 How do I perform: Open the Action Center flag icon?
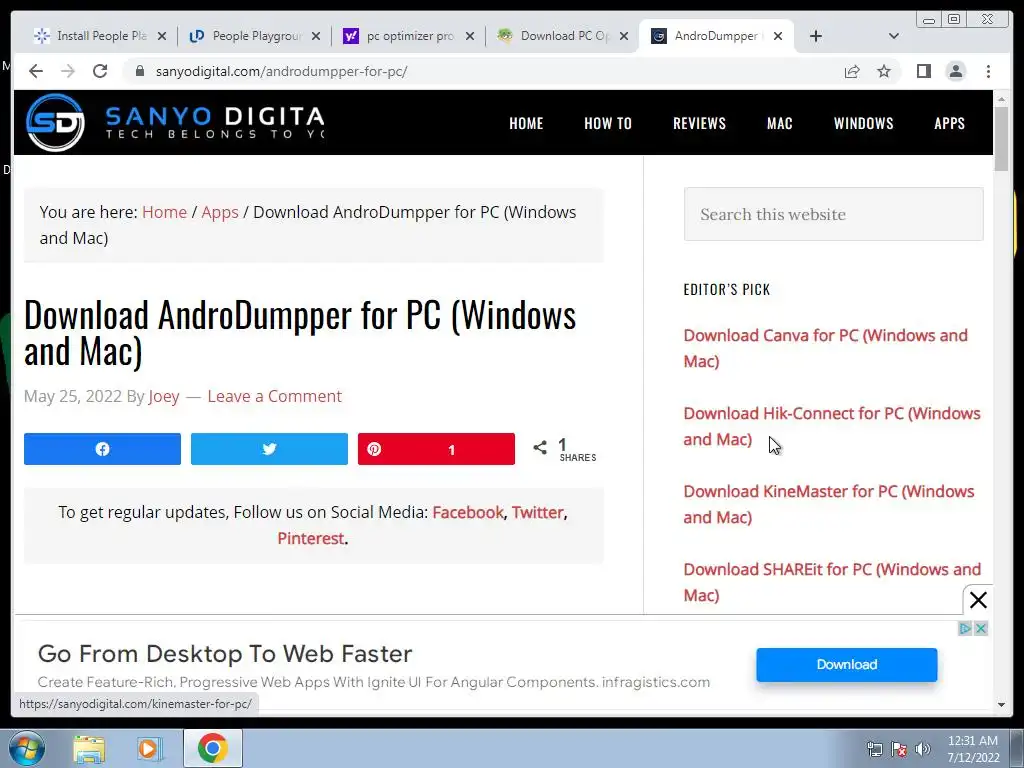(x=899, y=749)
